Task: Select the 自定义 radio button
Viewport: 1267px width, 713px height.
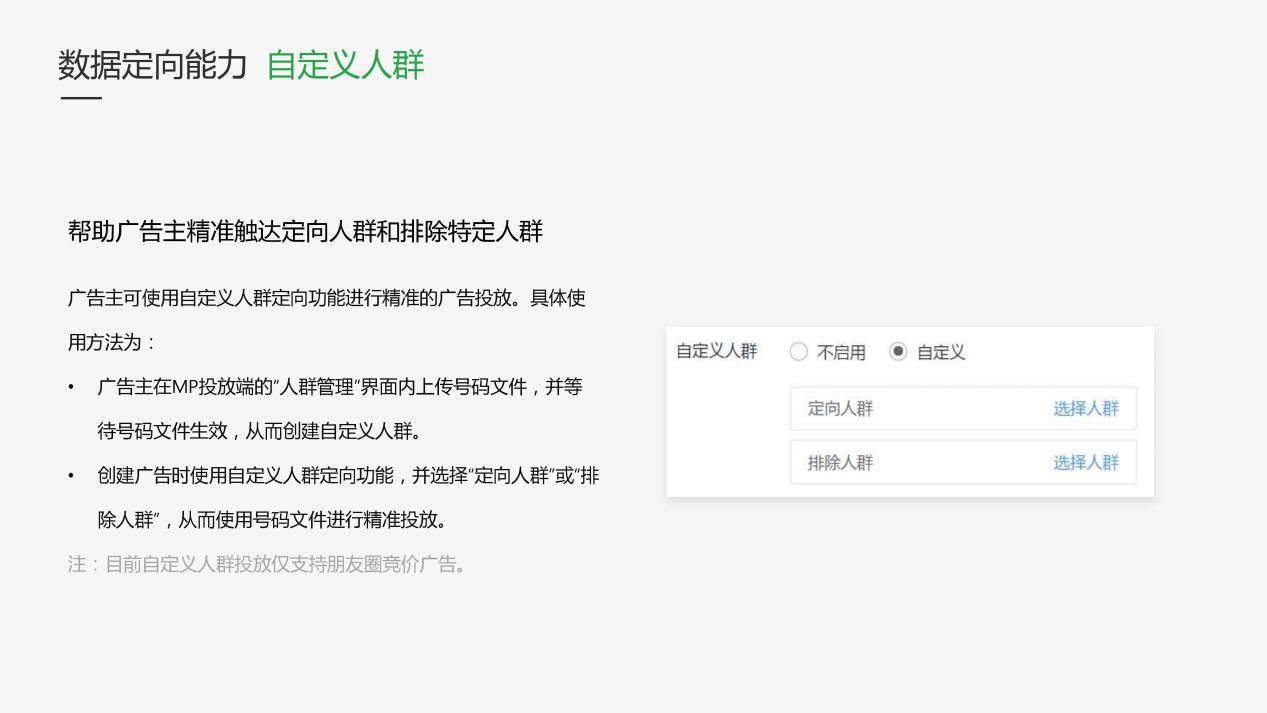Action: (x=898, y=352)
